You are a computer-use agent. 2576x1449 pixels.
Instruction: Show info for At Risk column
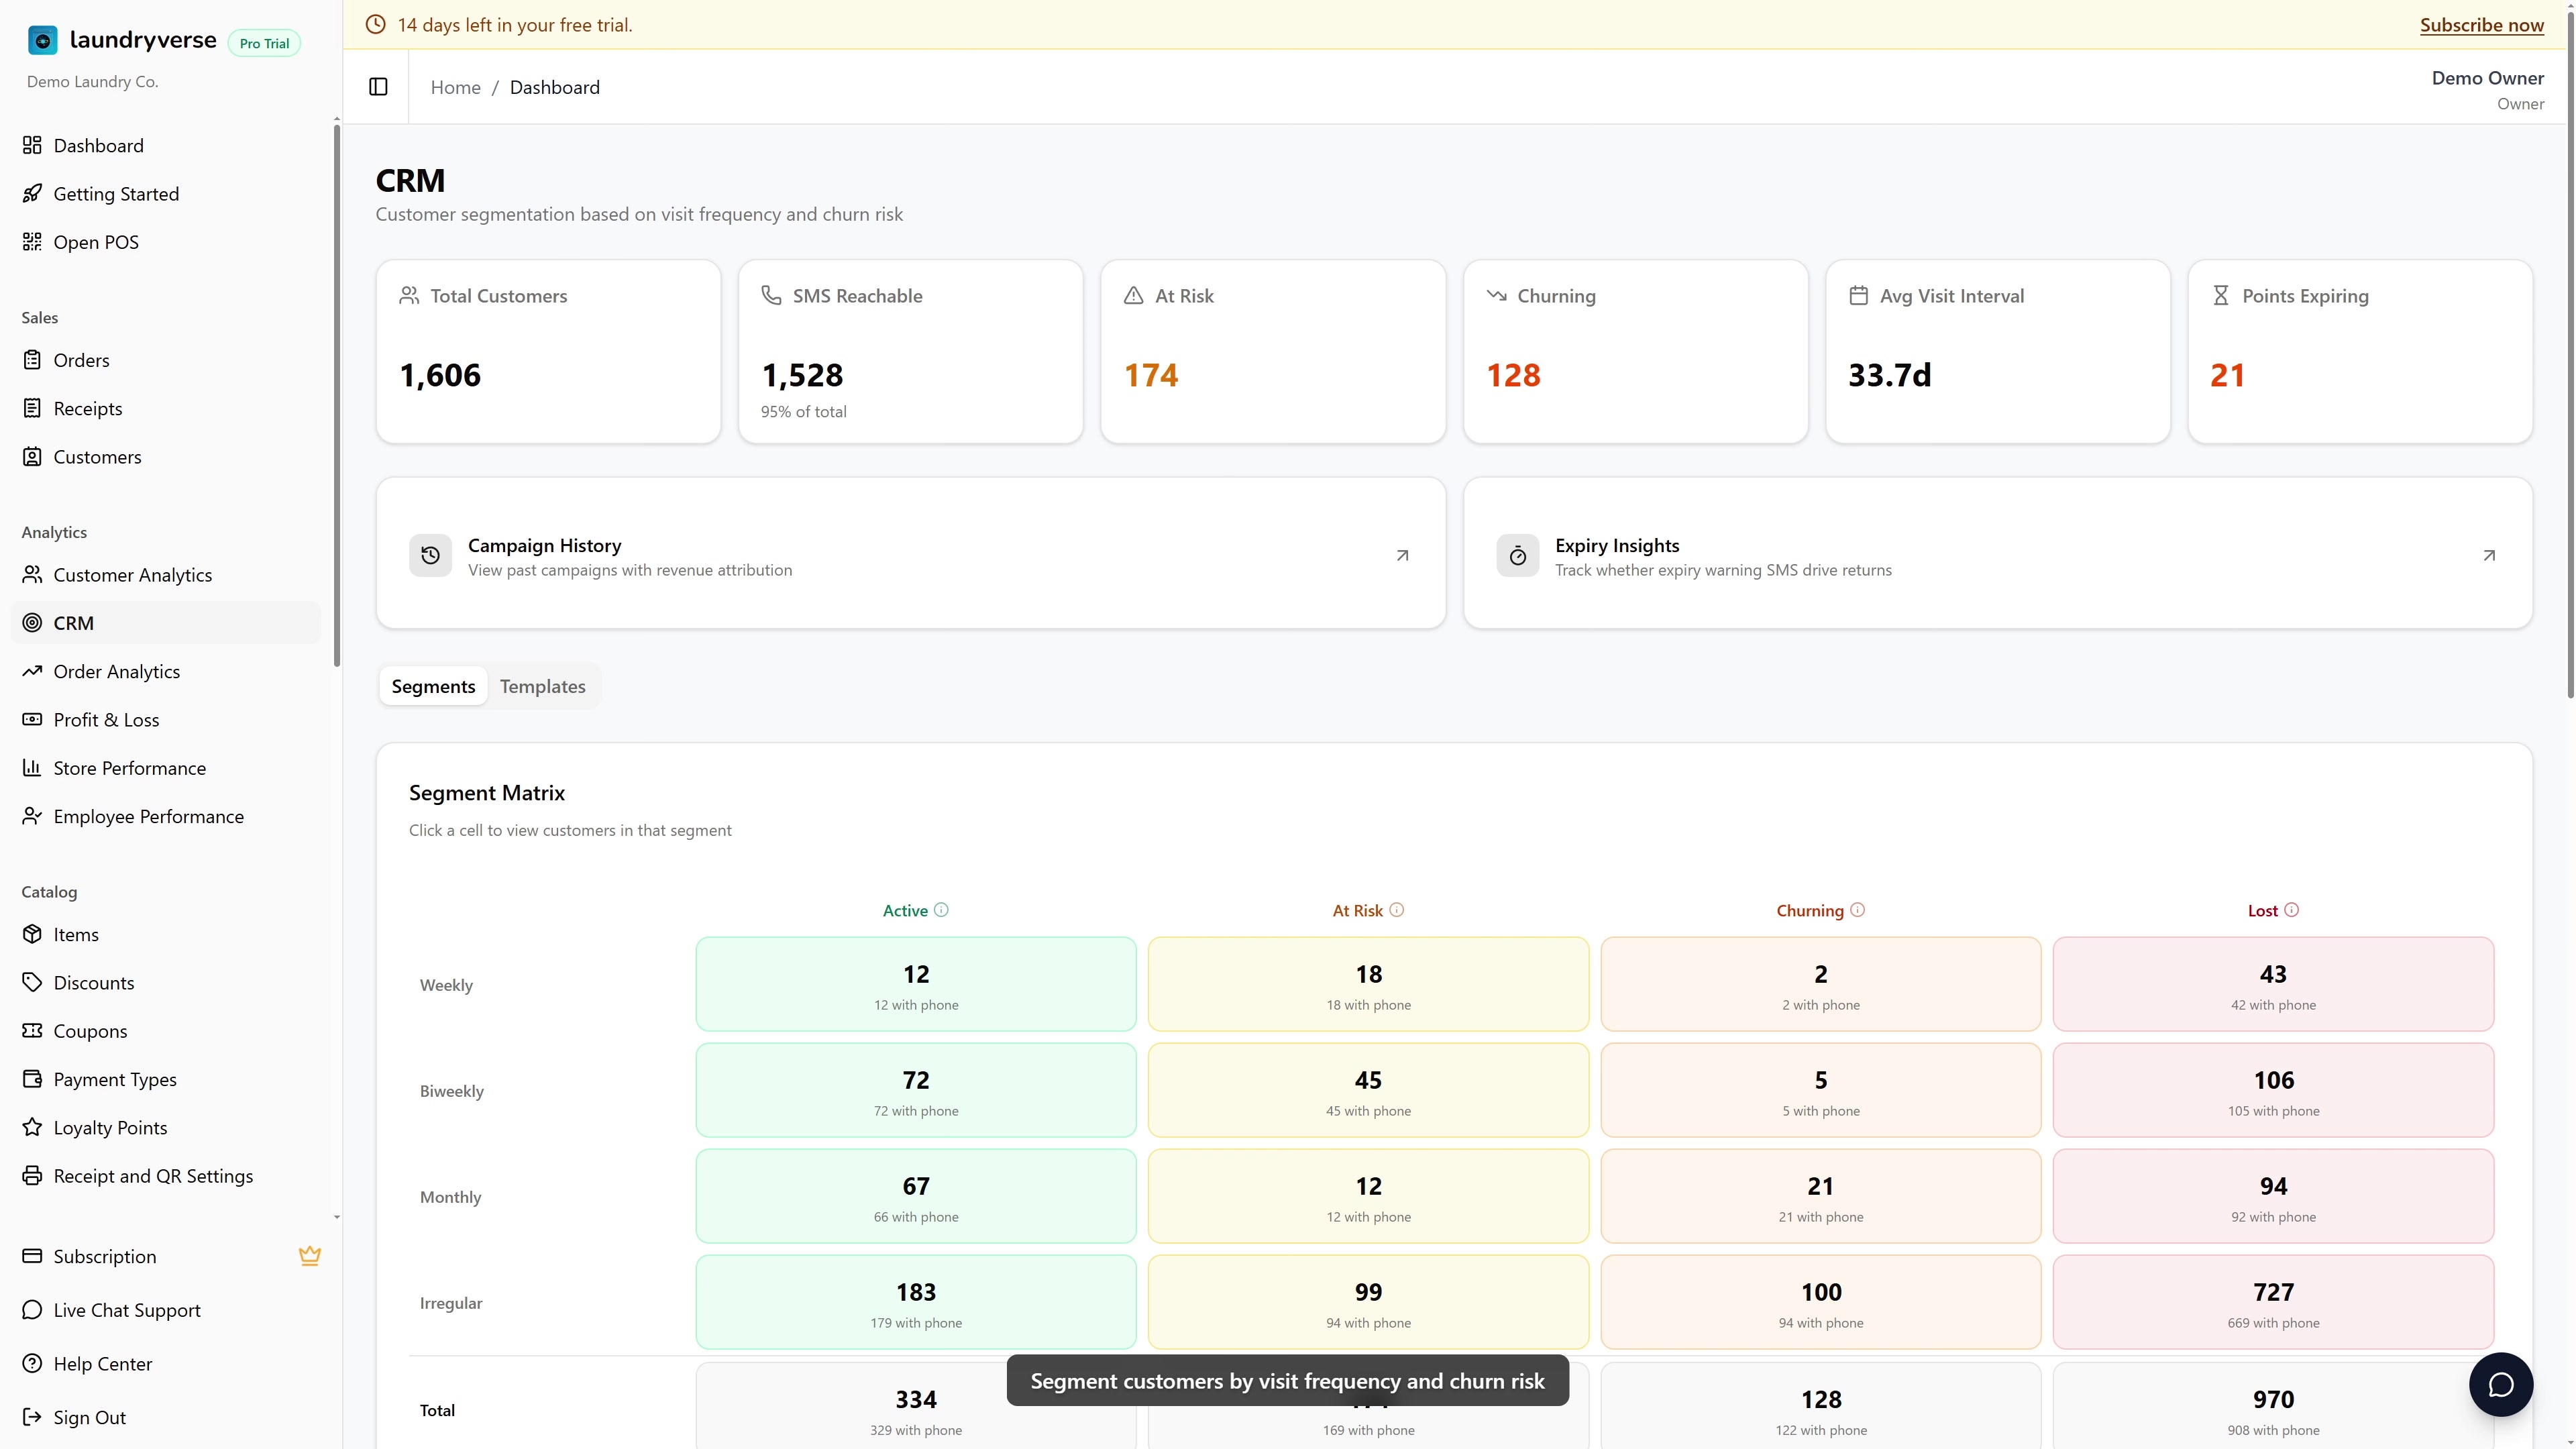tap(1397, 910)
